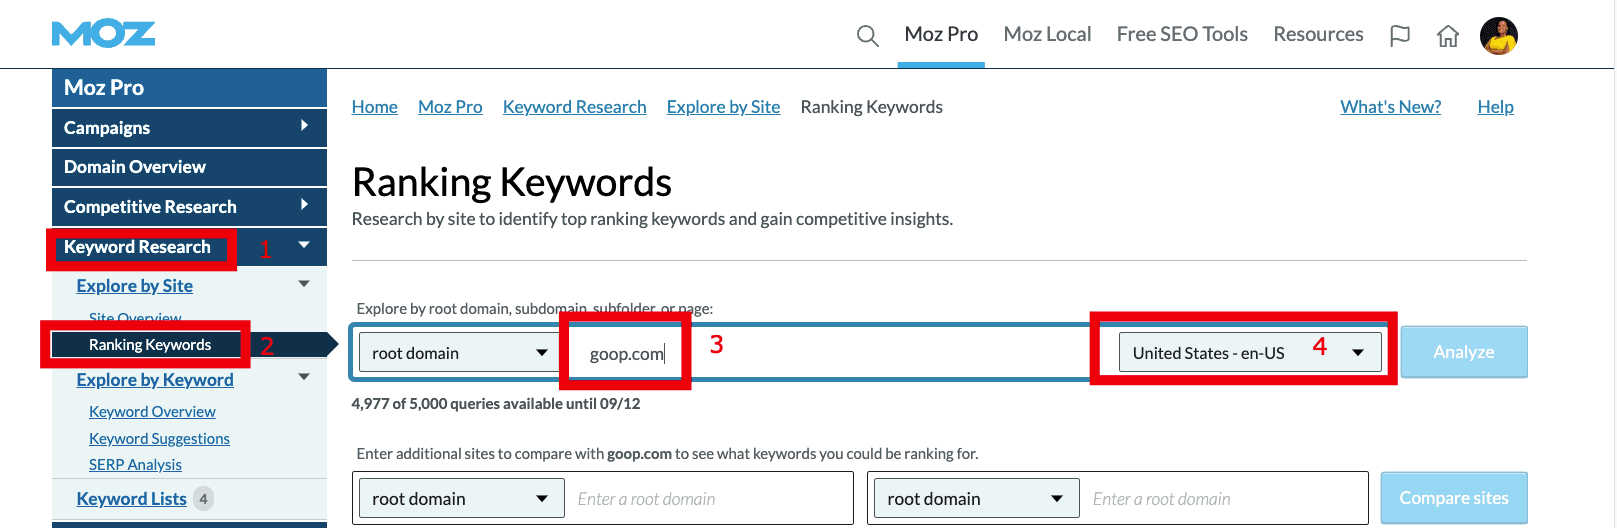Open the user profile avatar
This screenshot has width=1617, height=528.
1499,36
